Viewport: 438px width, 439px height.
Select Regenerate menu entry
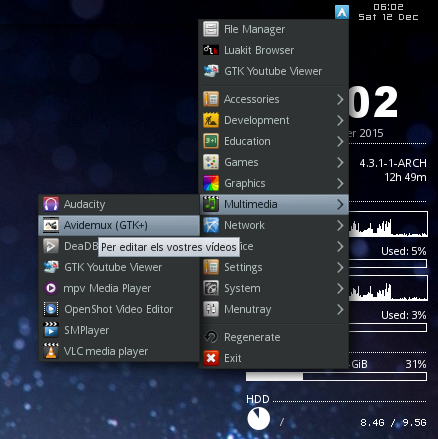click(x=274, y=337)
